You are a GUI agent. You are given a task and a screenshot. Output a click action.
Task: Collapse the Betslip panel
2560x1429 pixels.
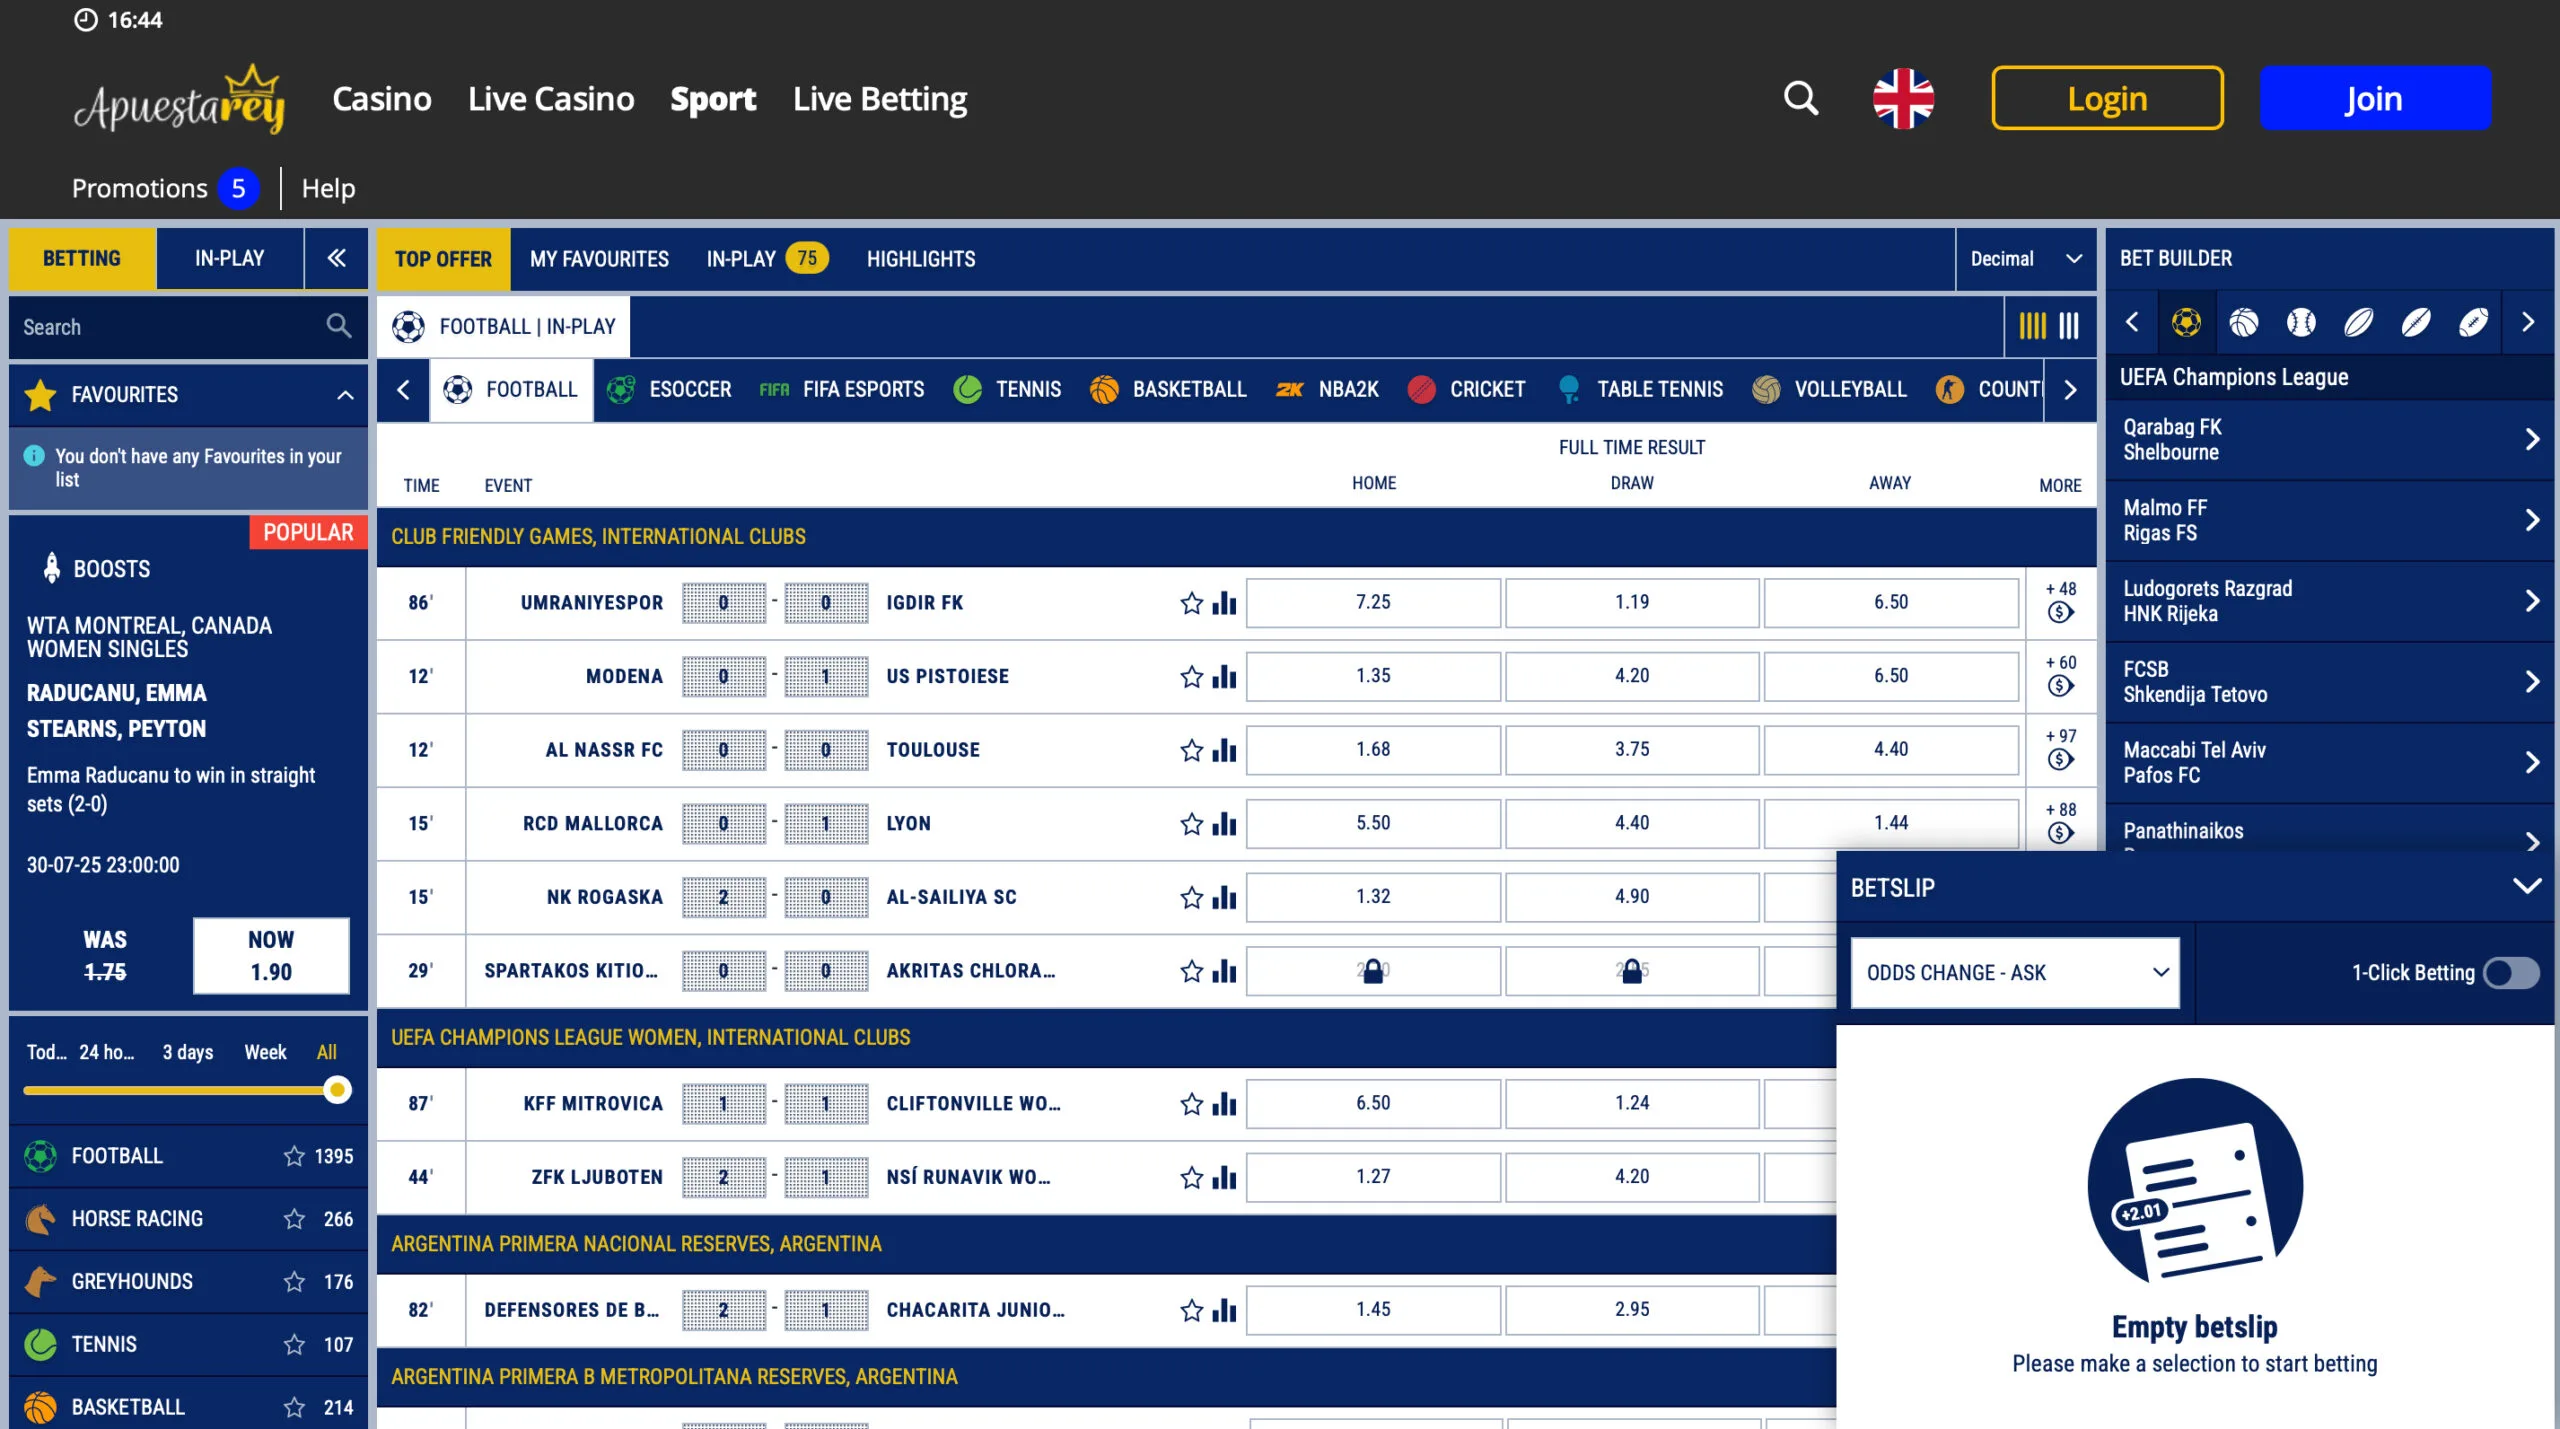[x=2527, y=887]
